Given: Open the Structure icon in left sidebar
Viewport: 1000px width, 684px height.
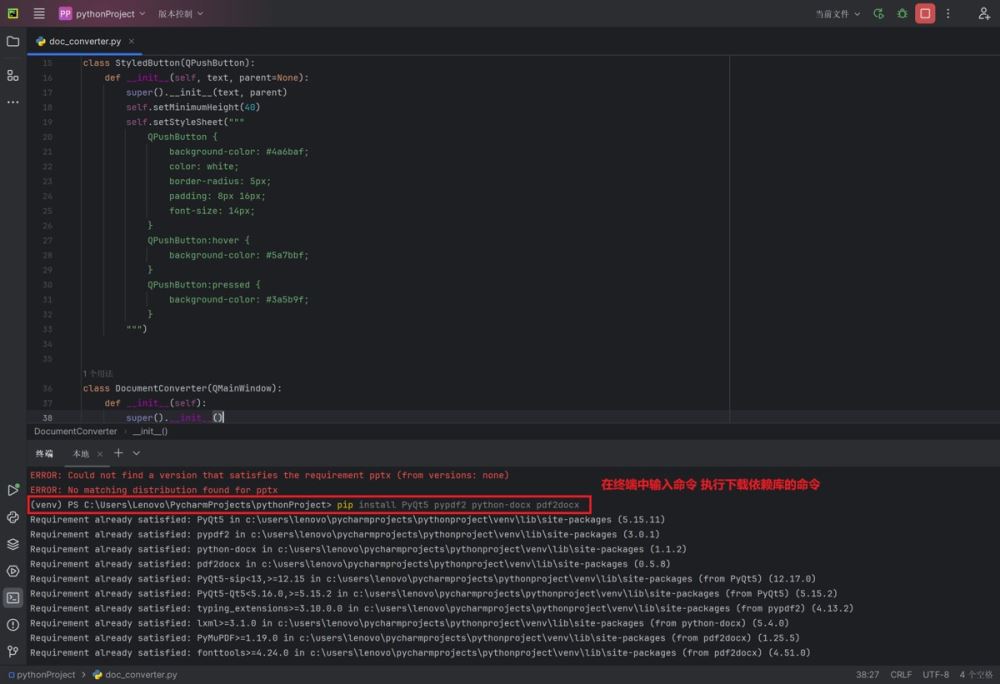Looking at the screenshot, I should [12, 76].
